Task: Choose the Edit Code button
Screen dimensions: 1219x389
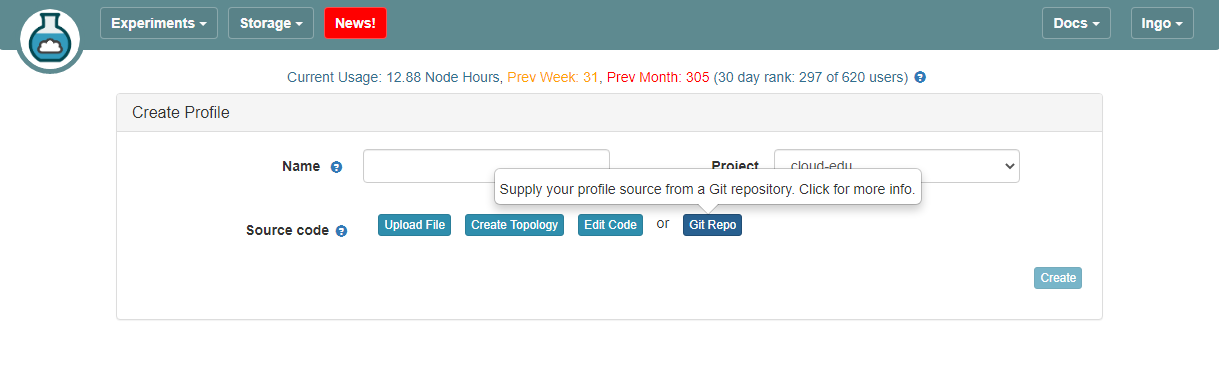Action: point(610,225)
